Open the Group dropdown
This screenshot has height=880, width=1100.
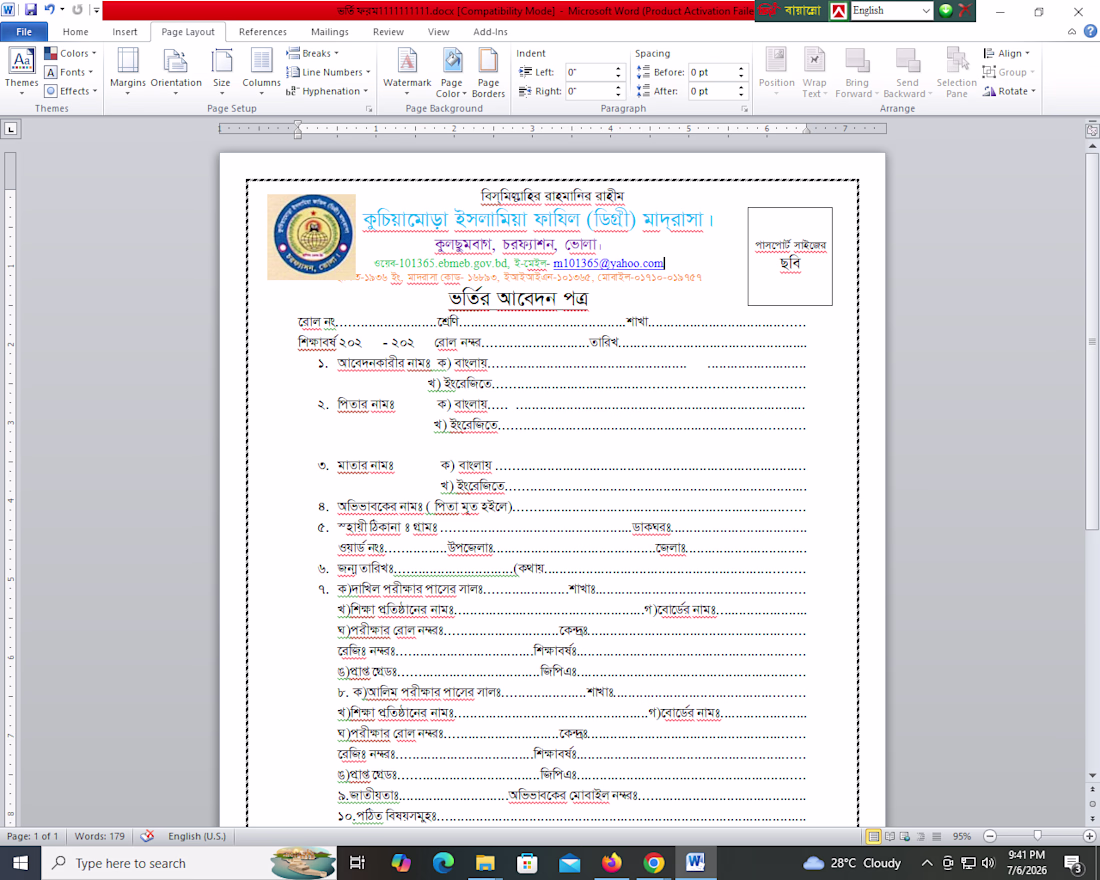point(1009,72)
